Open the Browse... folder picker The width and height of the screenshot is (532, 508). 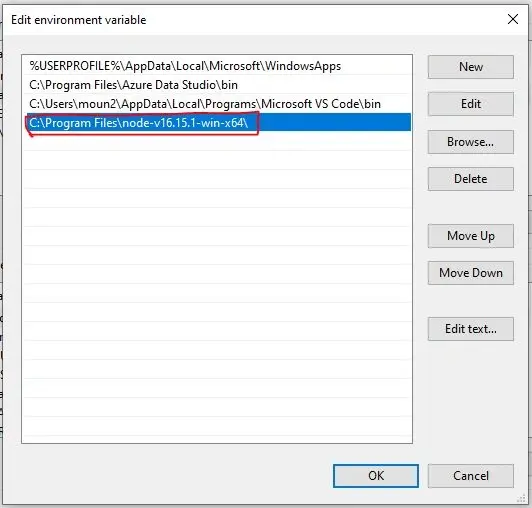(471, 142)
